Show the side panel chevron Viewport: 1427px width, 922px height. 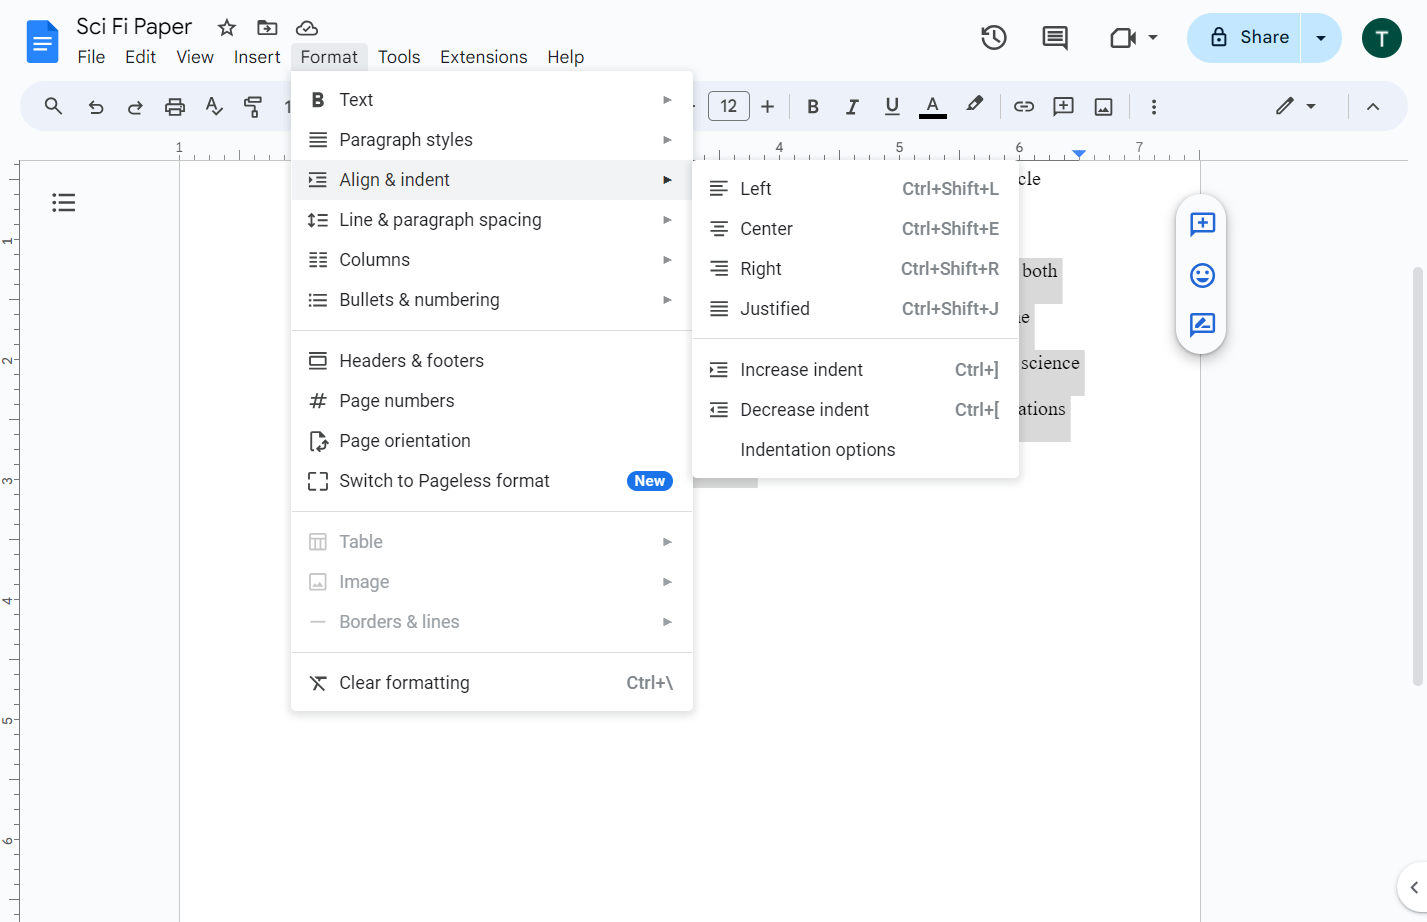1413,887
